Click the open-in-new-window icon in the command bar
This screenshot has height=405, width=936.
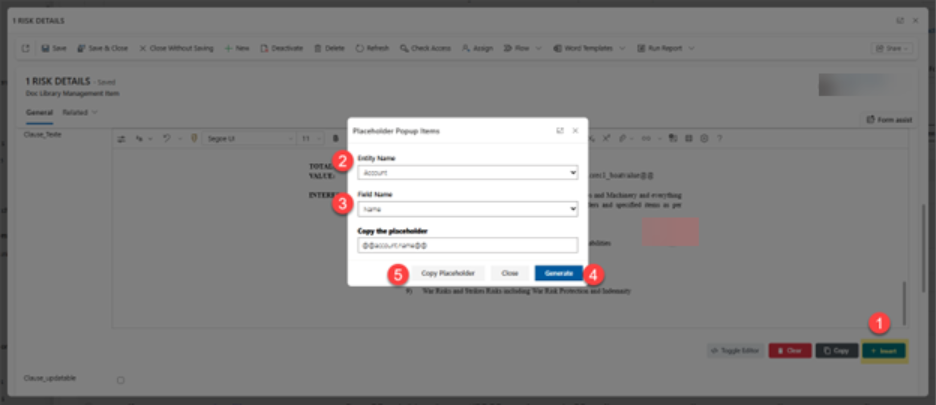click(25, 48)
